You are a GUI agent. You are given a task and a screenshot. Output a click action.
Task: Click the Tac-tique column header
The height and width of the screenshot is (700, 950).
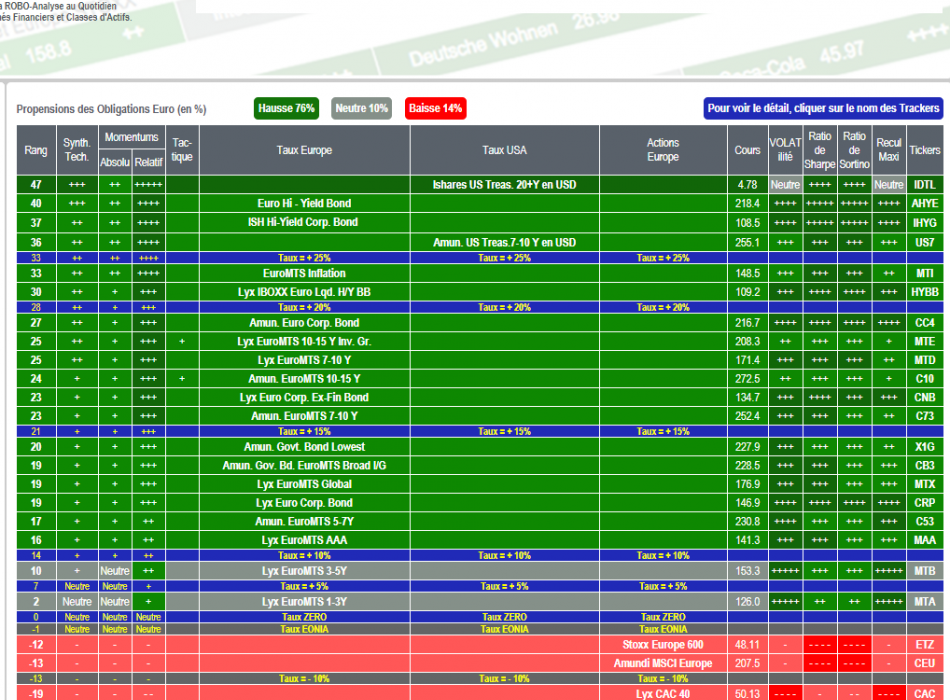click(182, 150)
